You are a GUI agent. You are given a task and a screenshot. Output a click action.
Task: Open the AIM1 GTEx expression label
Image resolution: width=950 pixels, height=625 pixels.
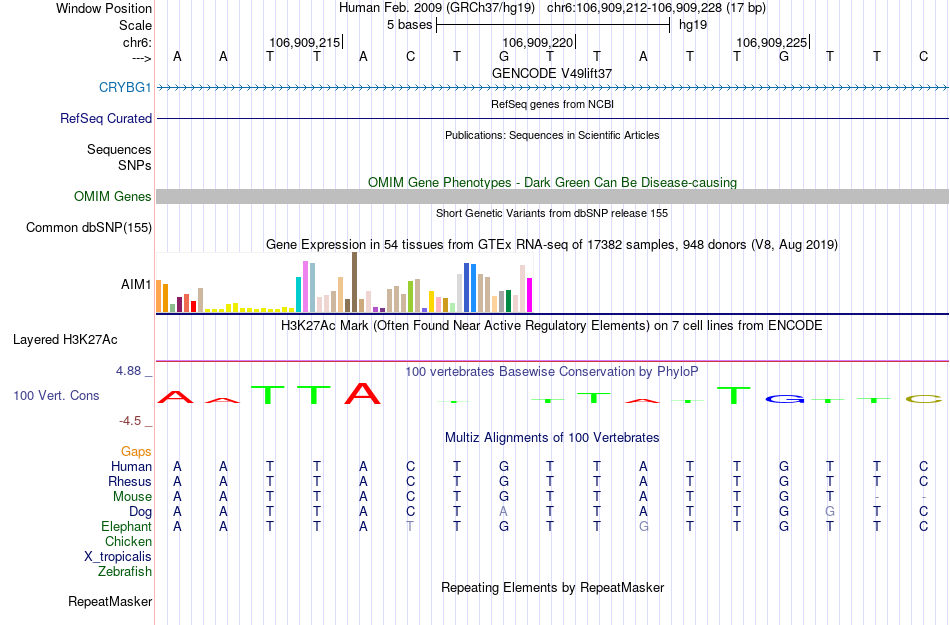[x=136, y=284]
